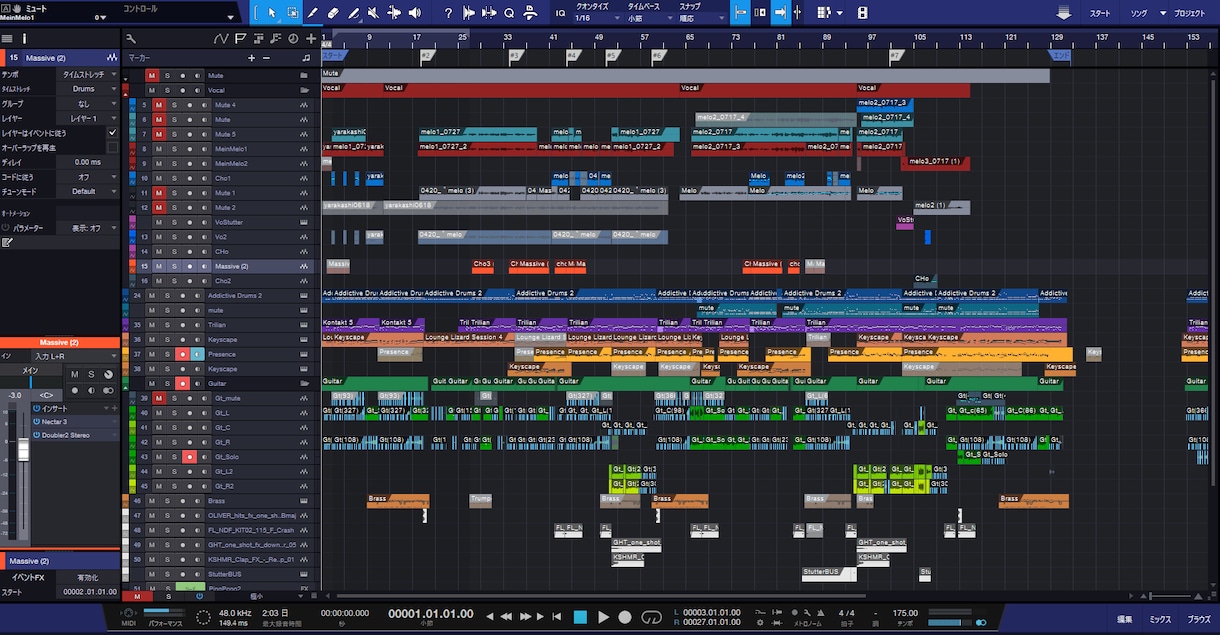Switch to the Project page
Screen dimensions: 1220x635
(1189, 14)
